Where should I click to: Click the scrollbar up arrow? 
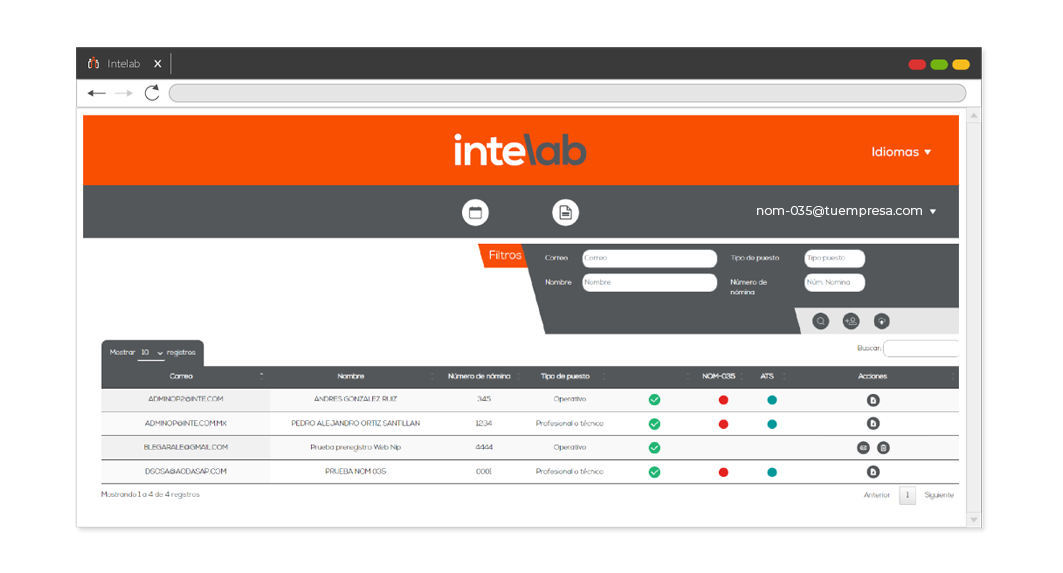click(974, 116)
